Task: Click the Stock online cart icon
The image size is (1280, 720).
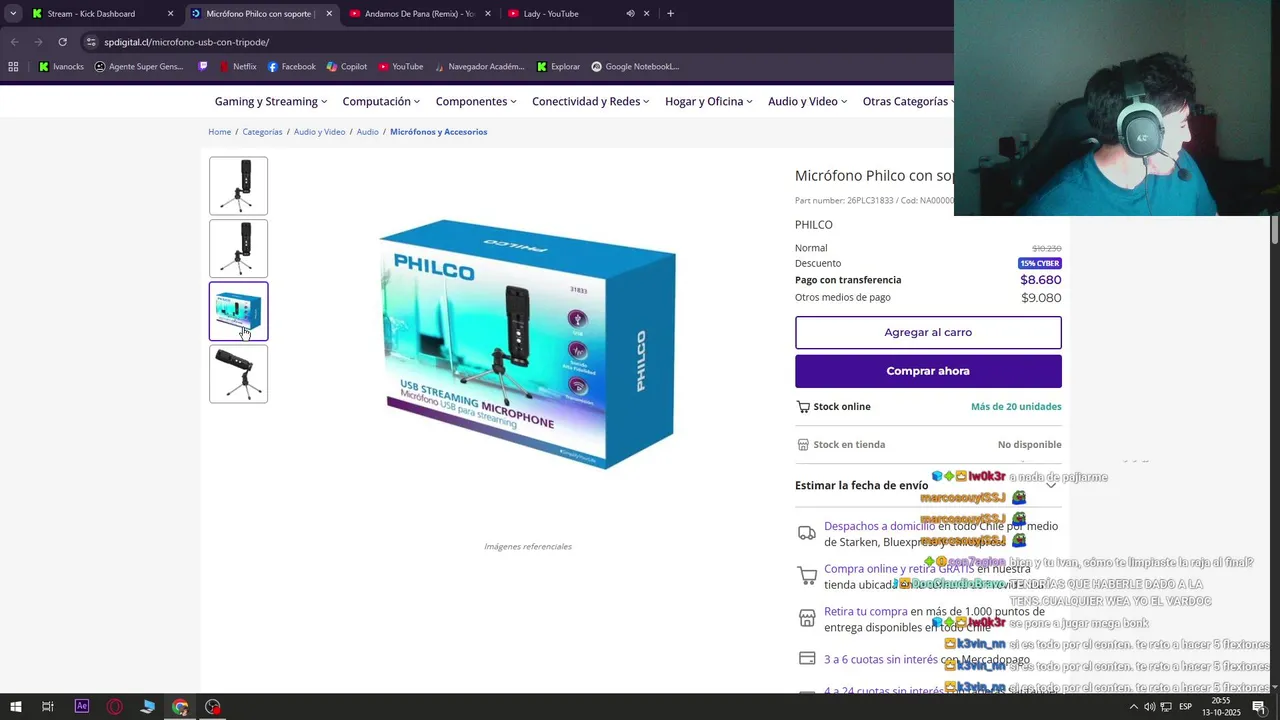Action: [803, 407]
